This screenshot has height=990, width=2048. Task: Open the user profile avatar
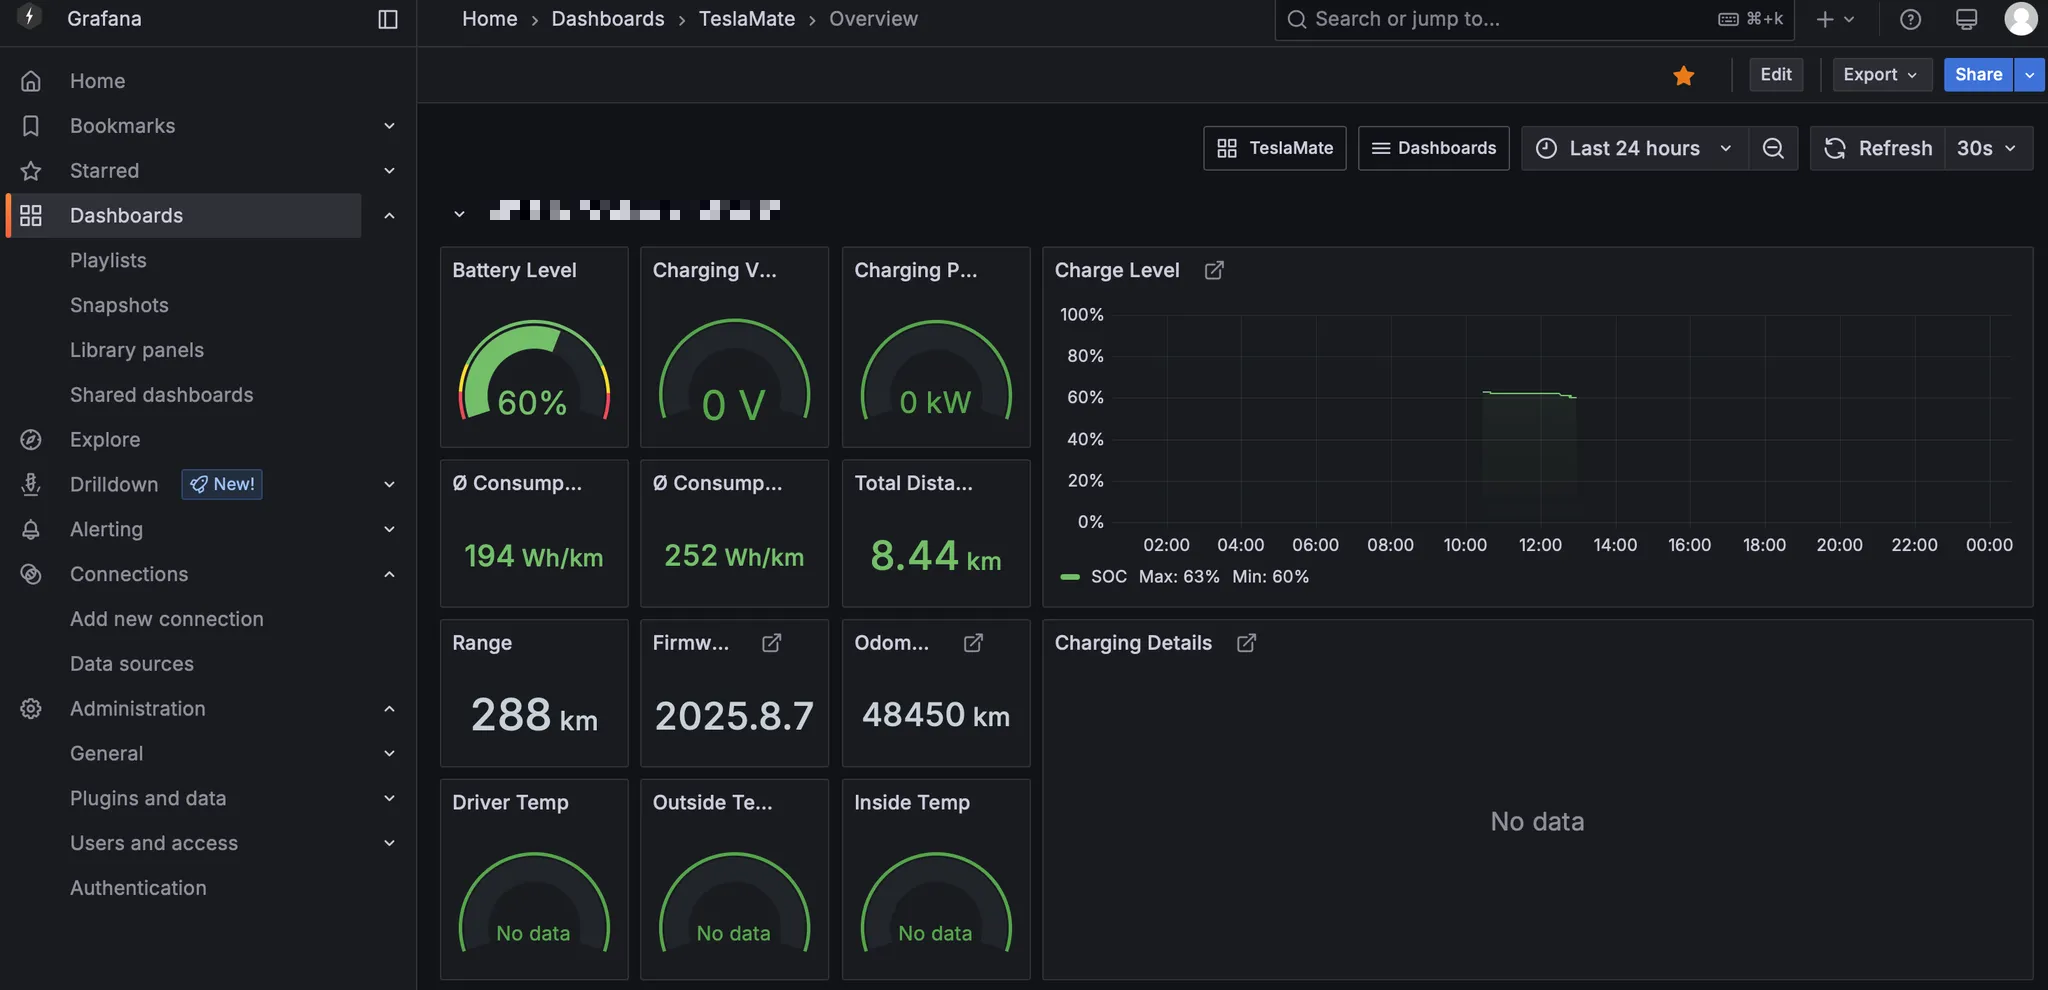tap(2021, 18)
